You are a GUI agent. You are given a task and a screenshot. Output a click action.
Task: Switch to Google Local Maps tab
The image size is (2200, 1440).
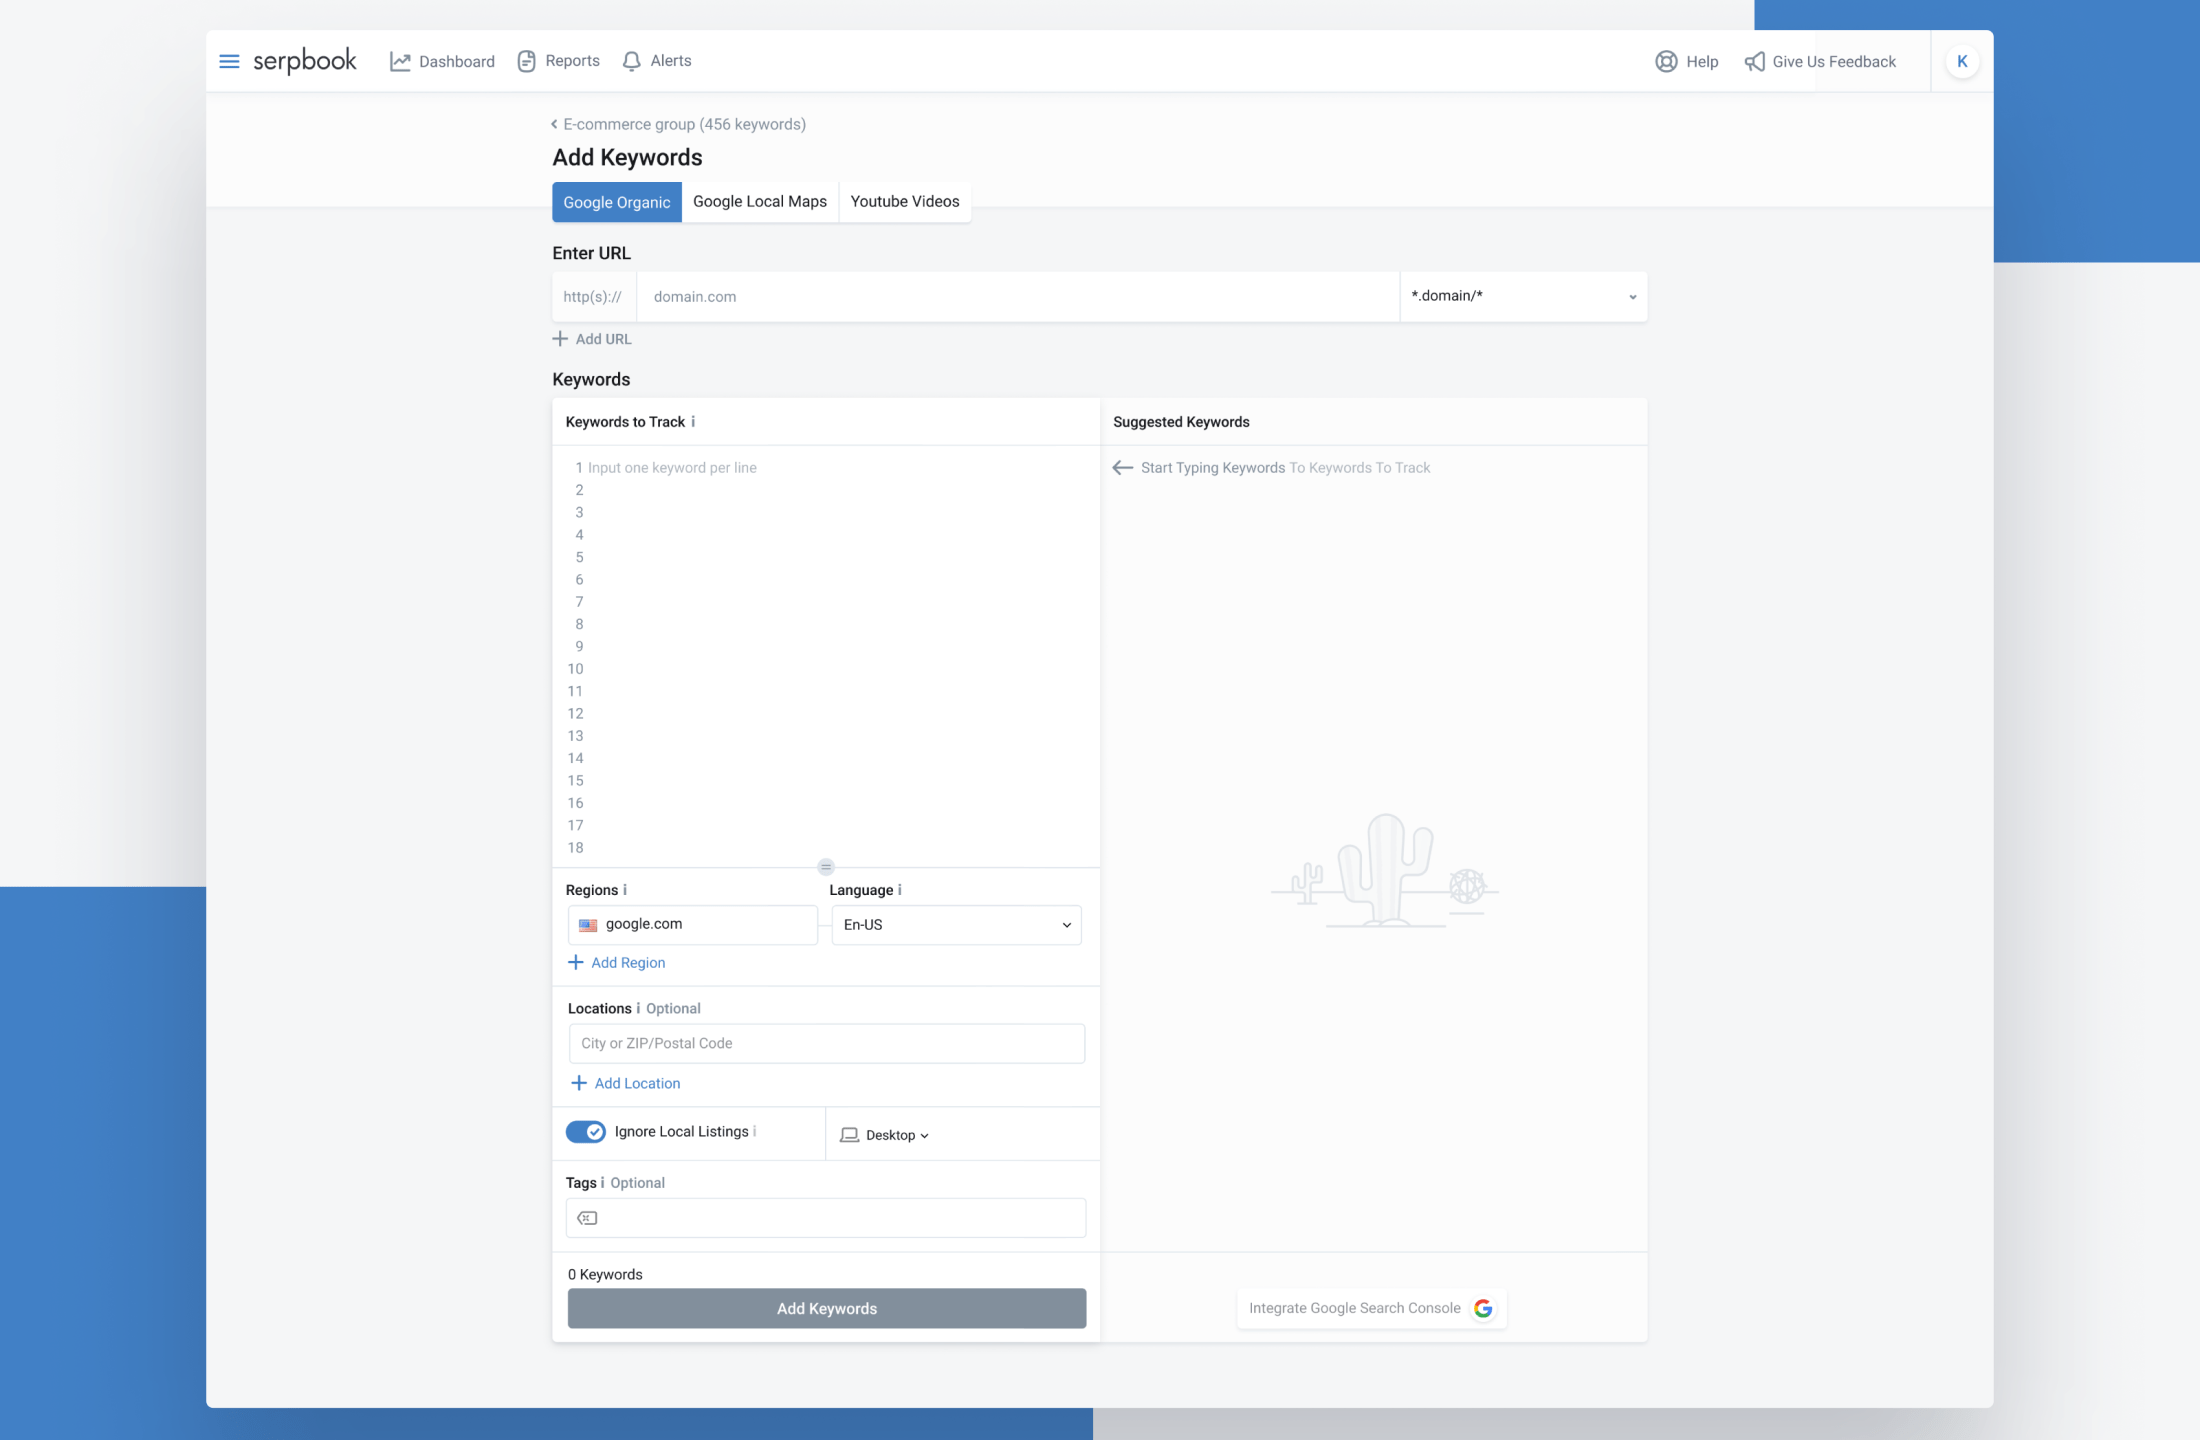[760, 202]
